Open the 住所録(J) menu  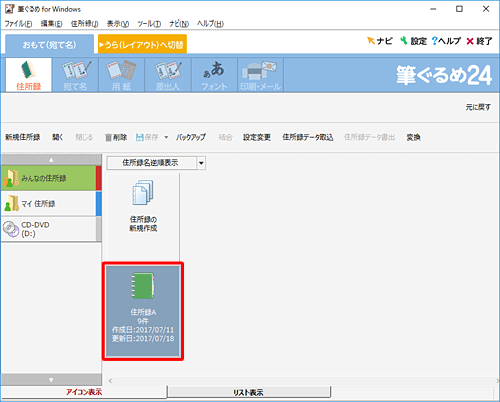tap(84, 24)
